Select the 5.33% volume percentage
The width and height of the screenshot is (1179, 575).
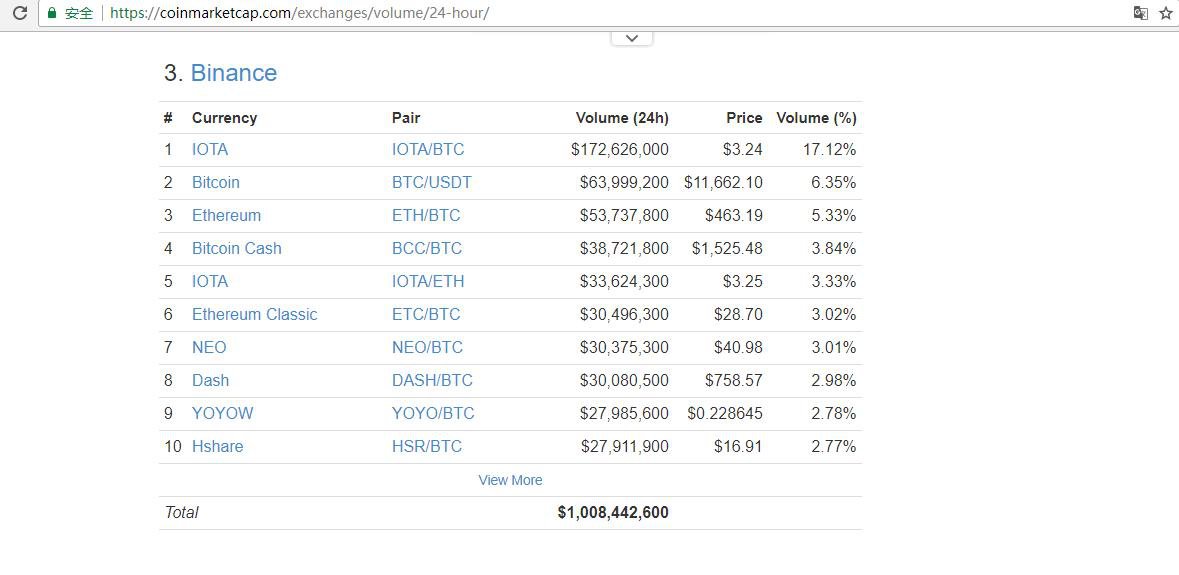click(834, 216)
